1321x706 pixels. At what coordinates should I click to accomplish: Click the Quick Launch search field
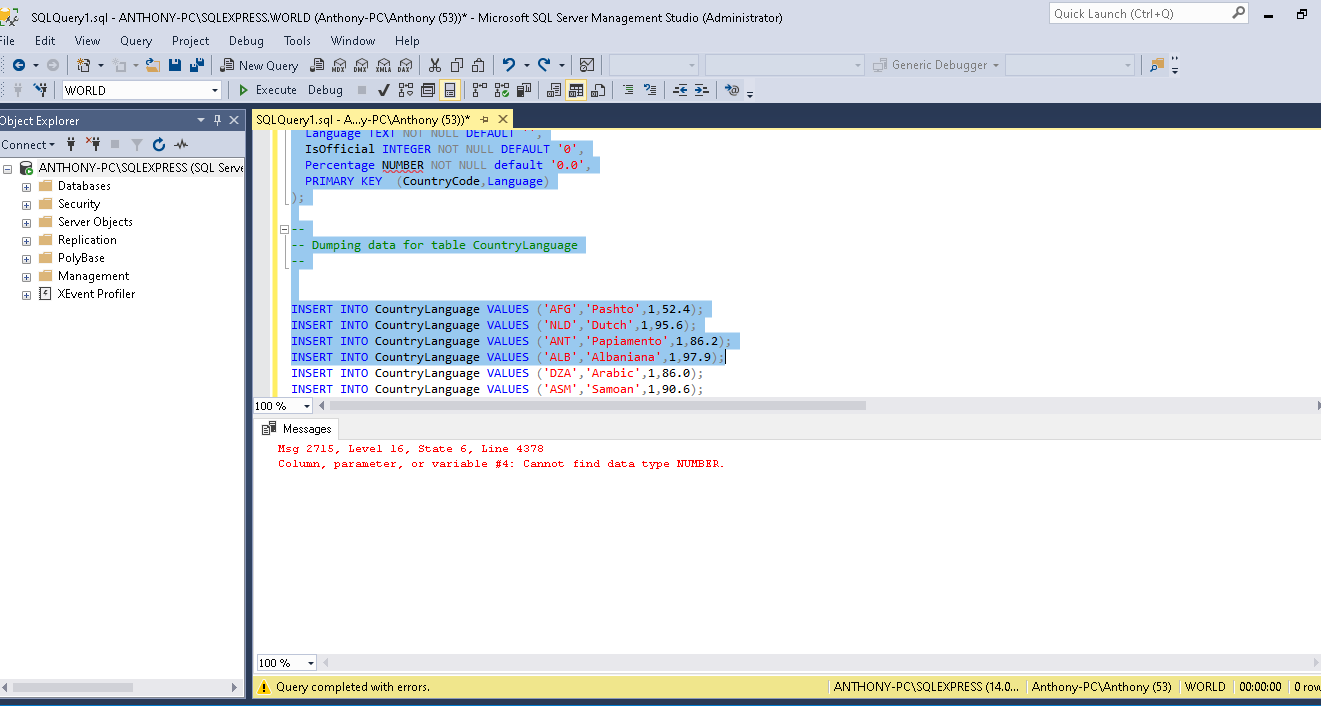click(x=1139, y=14)
